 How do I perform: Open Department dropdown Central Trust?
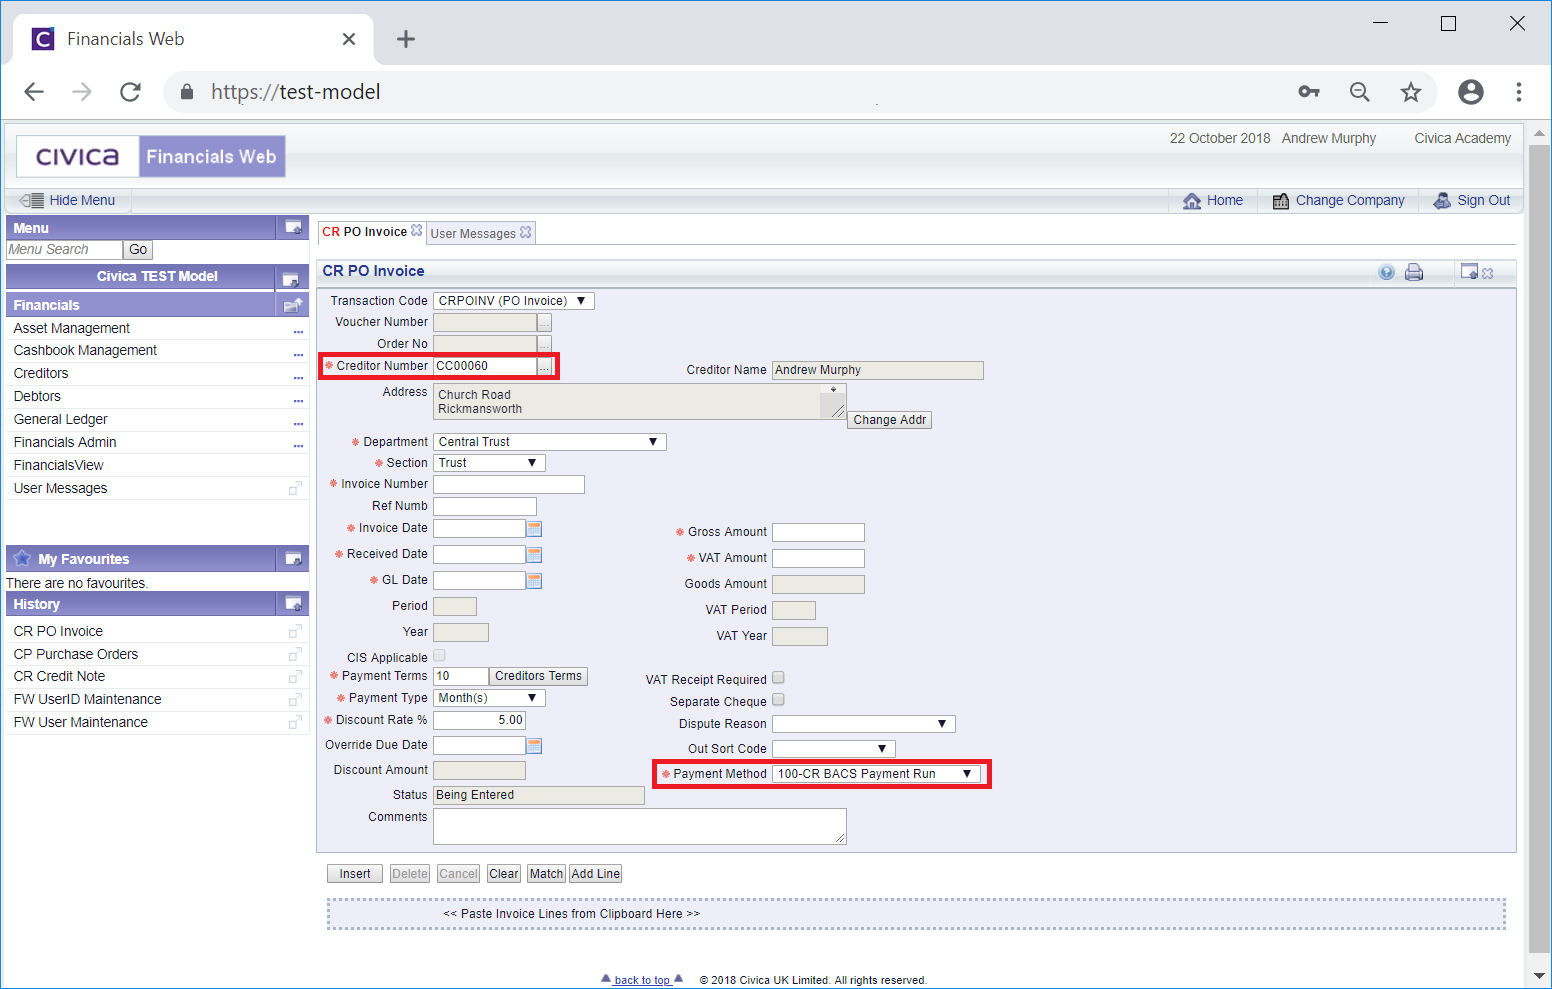click(x=550, y=442)
